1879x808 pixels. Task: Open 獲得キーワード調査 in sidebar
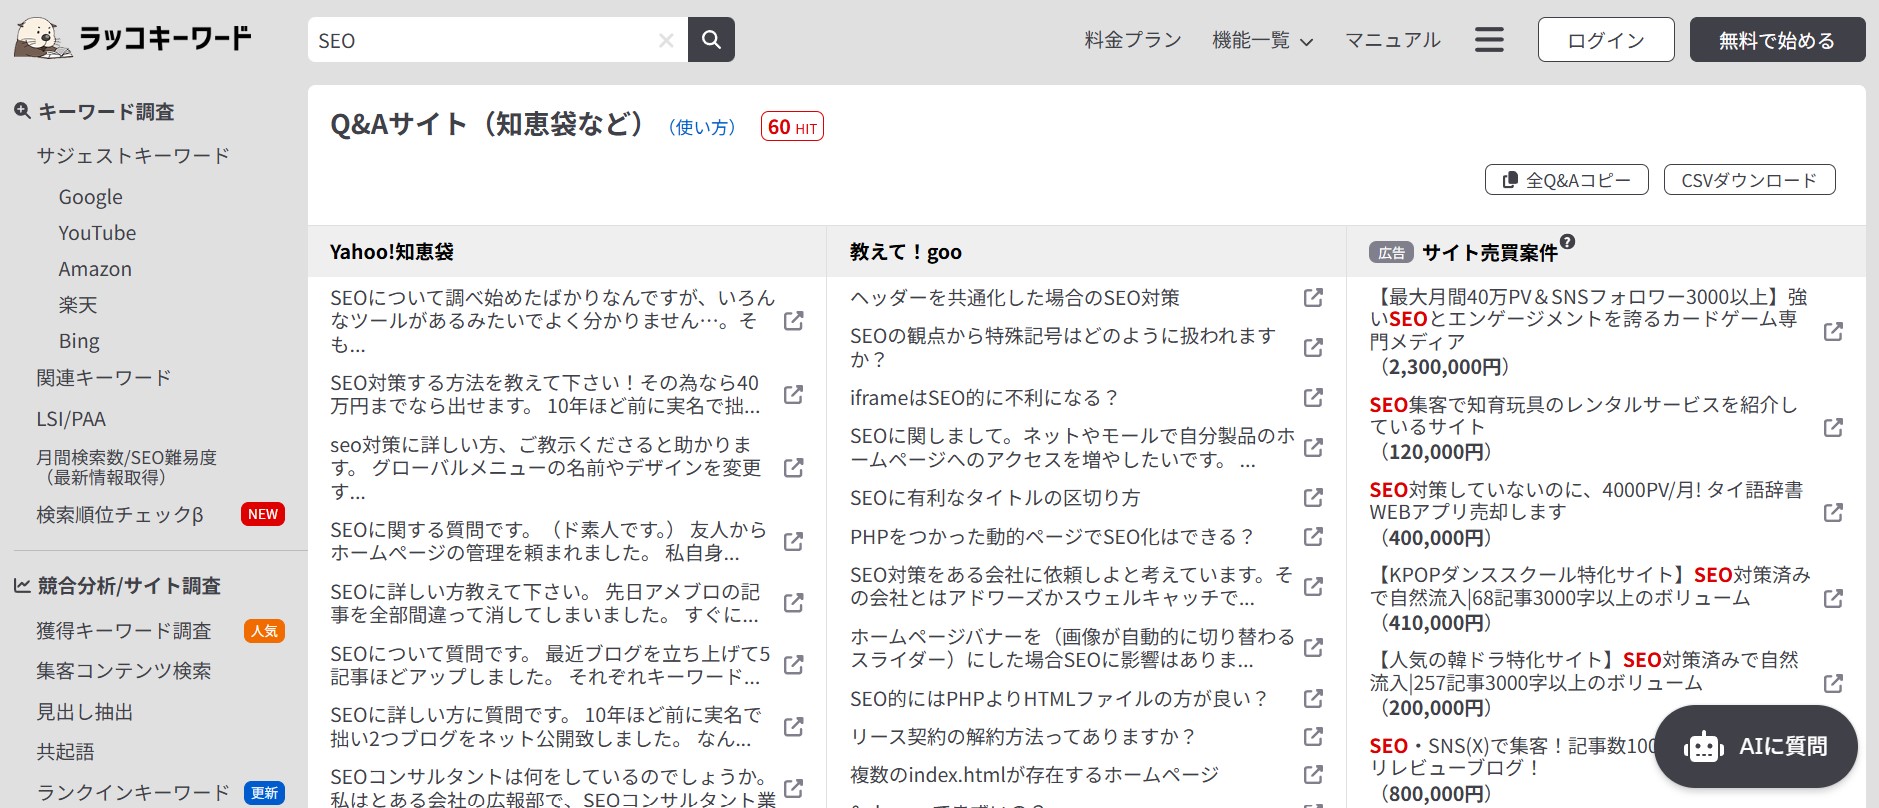[124, 630]
